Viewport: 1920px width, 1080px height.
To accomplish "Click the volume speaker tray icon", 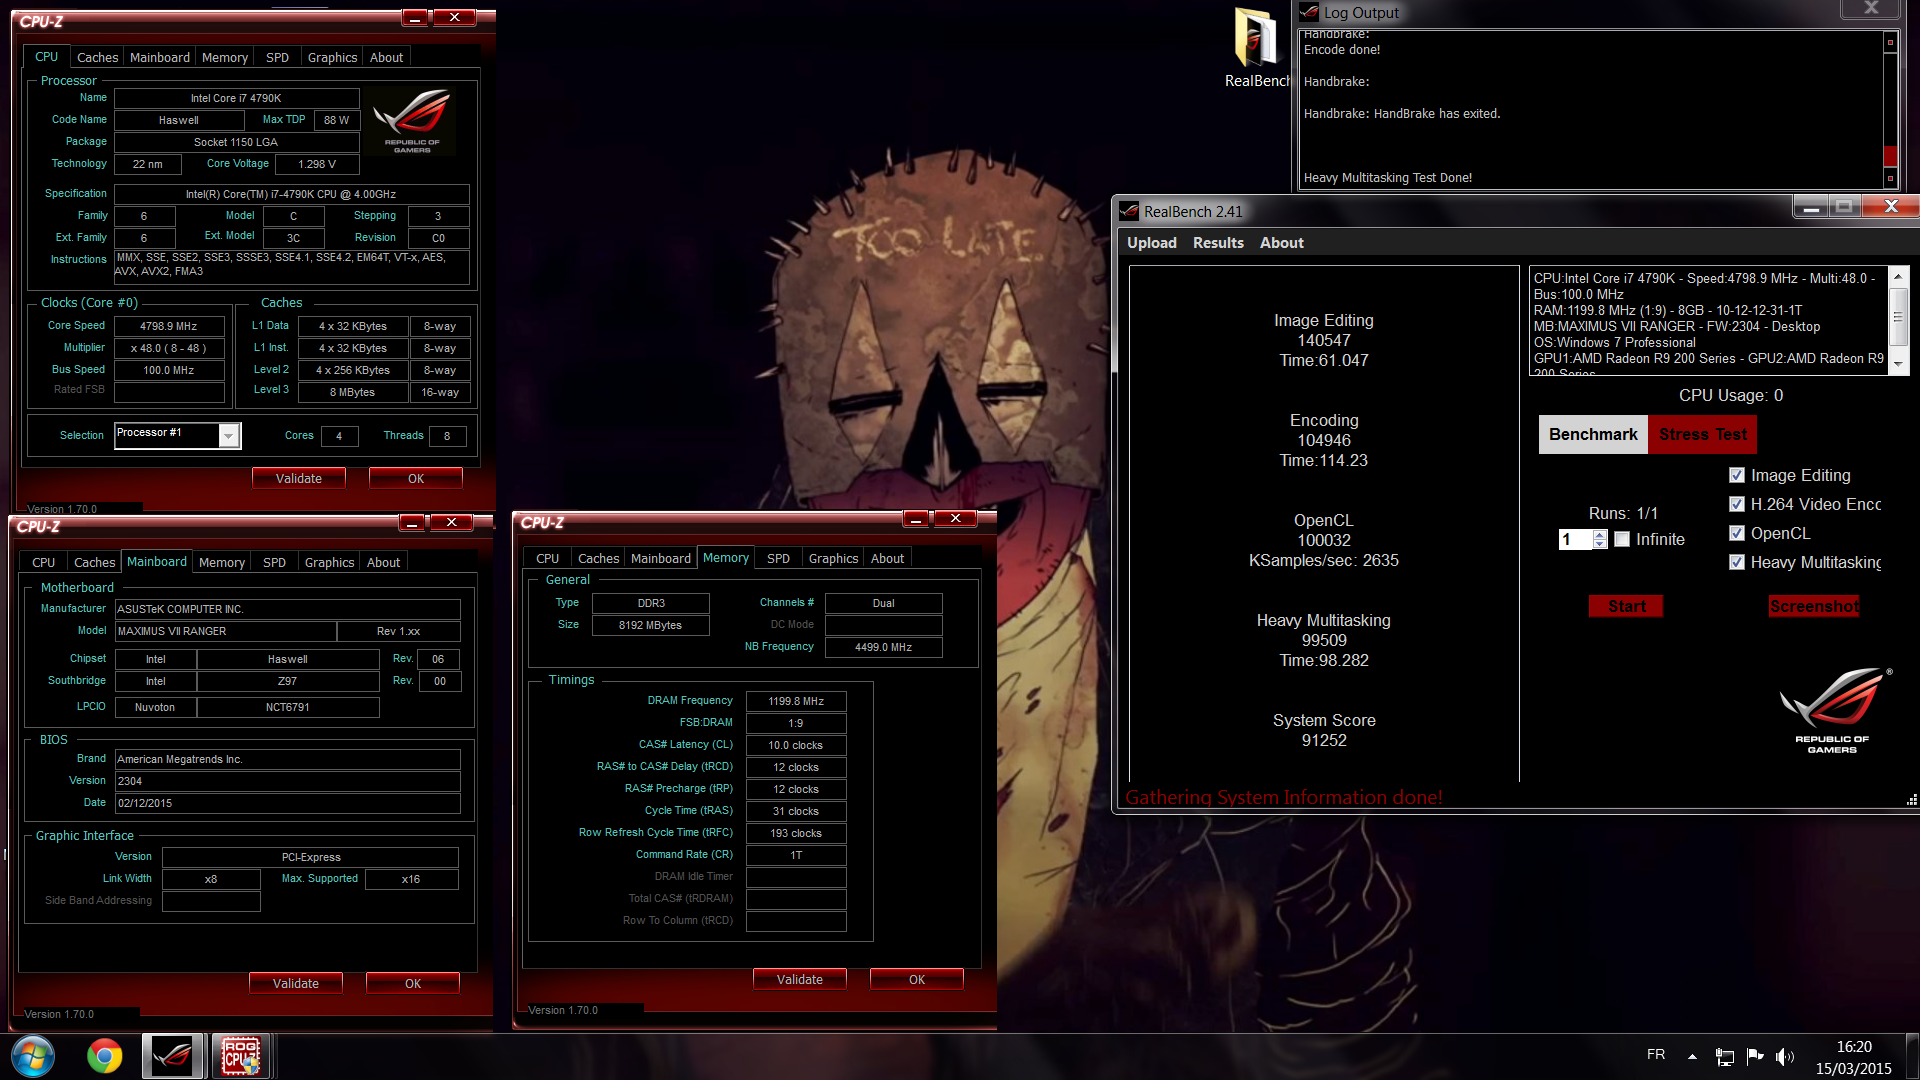I will point(1785,1056).
